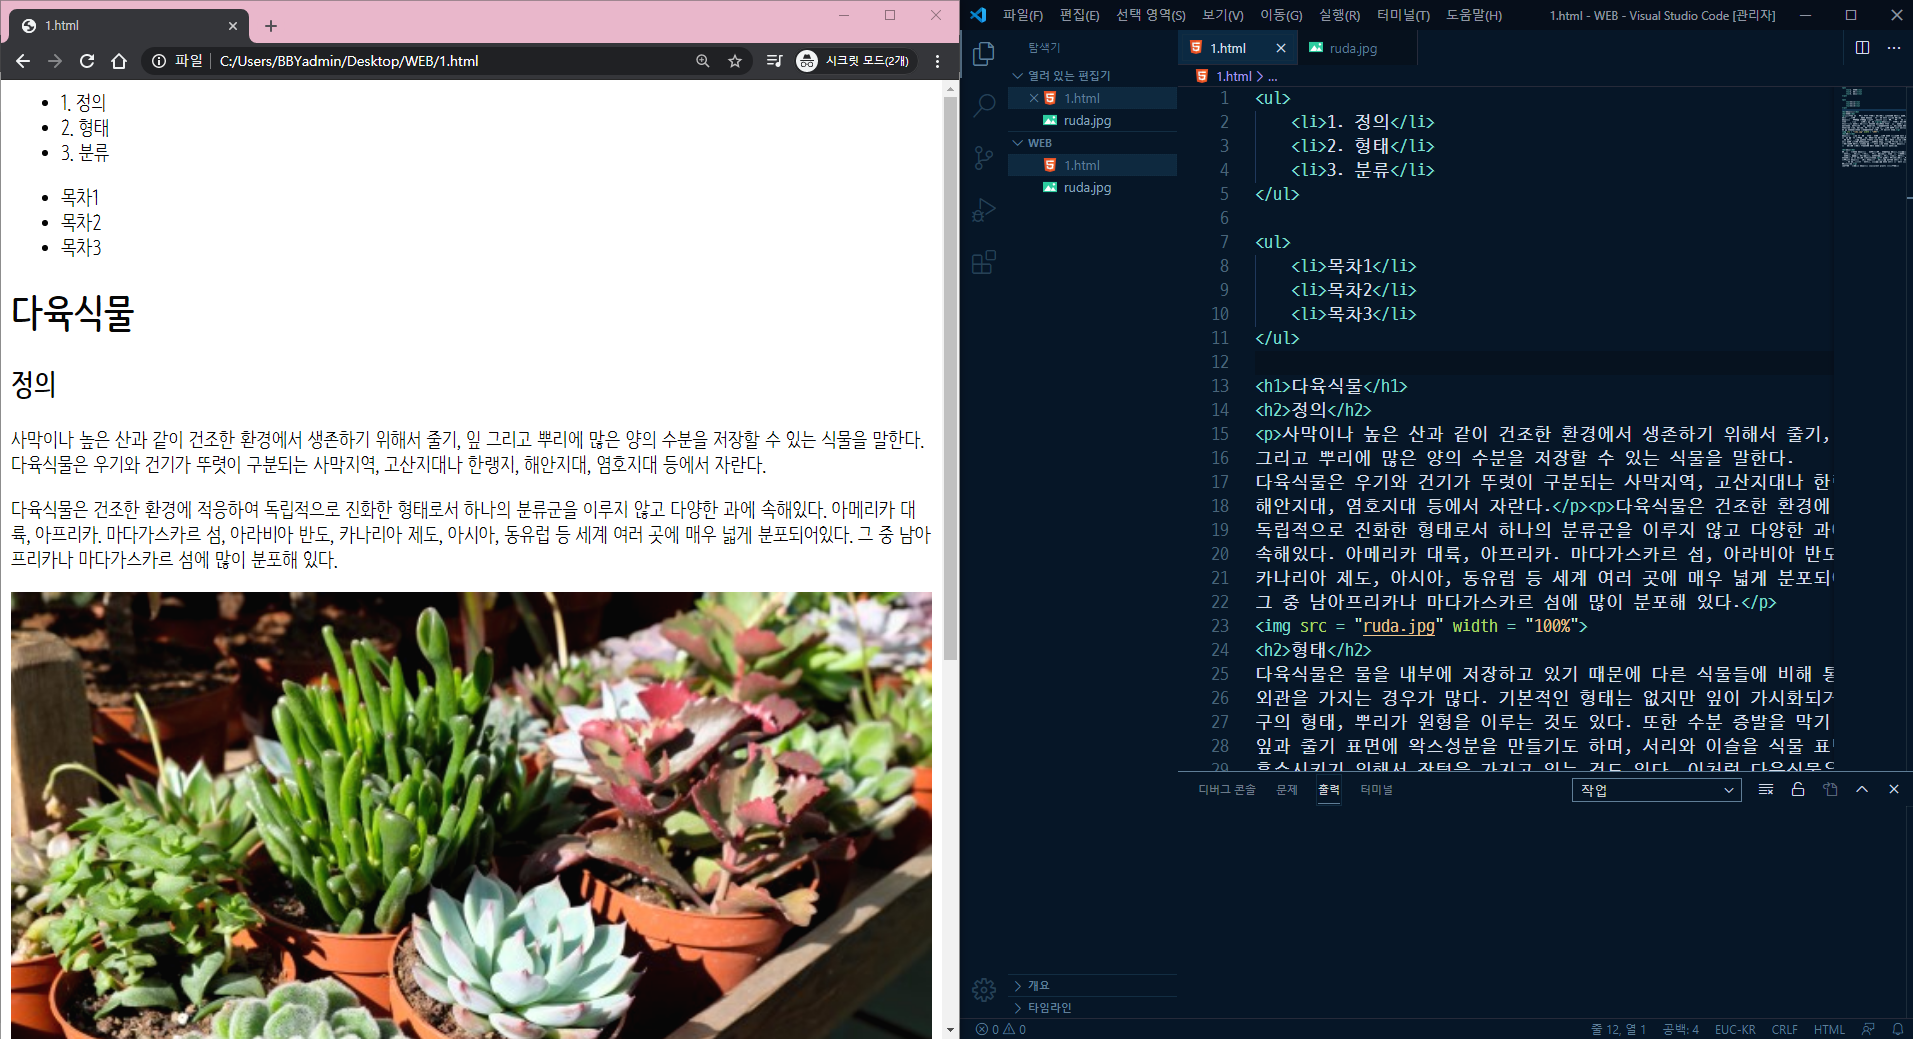This screenshot has width=1913, height=1039.
Task: Click the split editor icon in VS Code
Action: click(1862, 48)
